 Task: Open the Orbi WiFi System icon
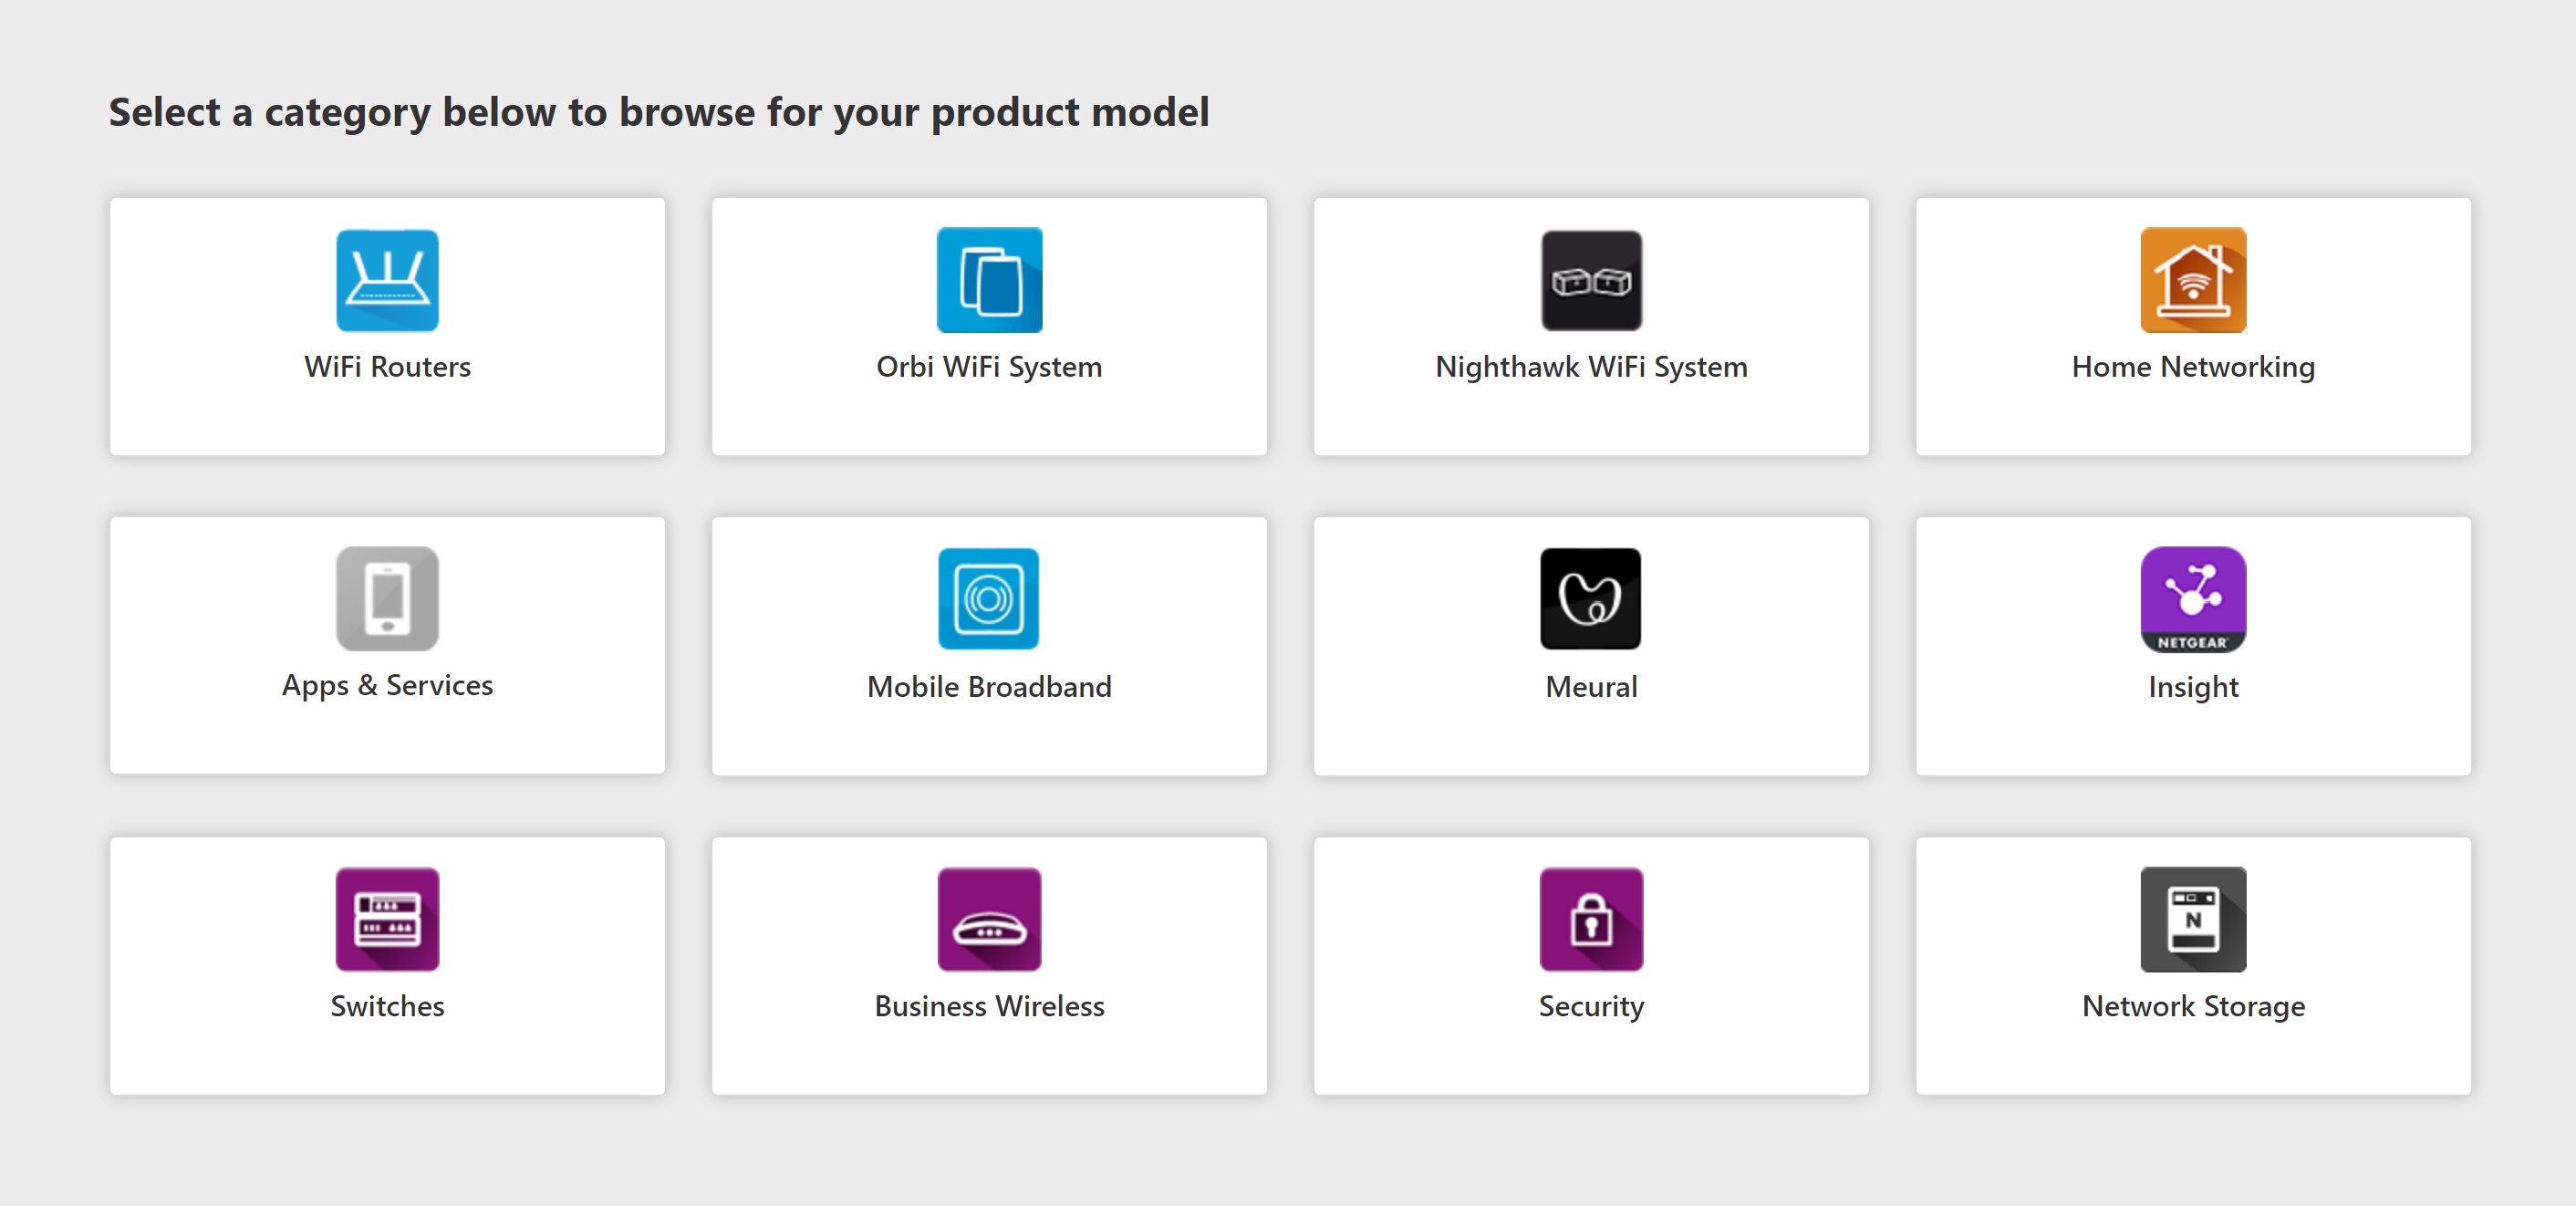(989, 280)
